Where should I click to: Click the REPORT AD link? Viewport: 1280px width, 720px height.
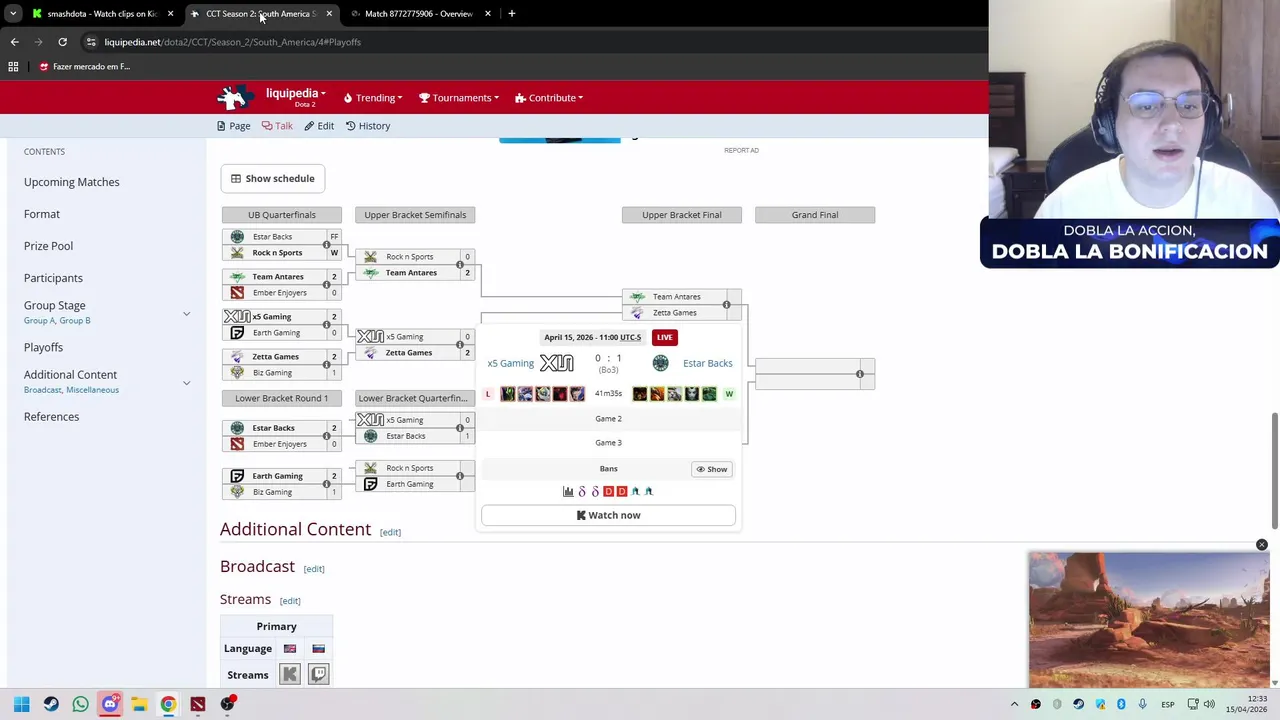tap(741, 150)
